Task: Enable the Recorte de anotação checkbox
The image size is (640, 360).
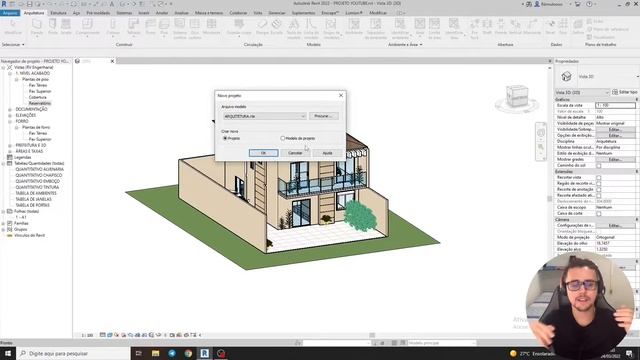Action: pyautogui.click(x=598, y=189)
